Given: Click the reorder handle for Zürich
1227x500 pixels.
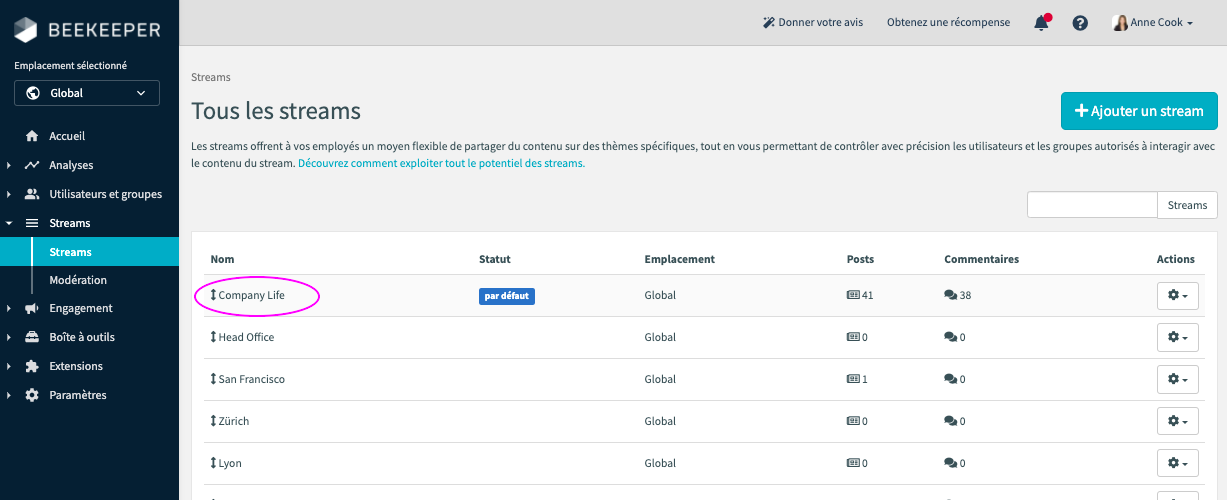Looking at the screenshot, I should click(x=213, y=421).
